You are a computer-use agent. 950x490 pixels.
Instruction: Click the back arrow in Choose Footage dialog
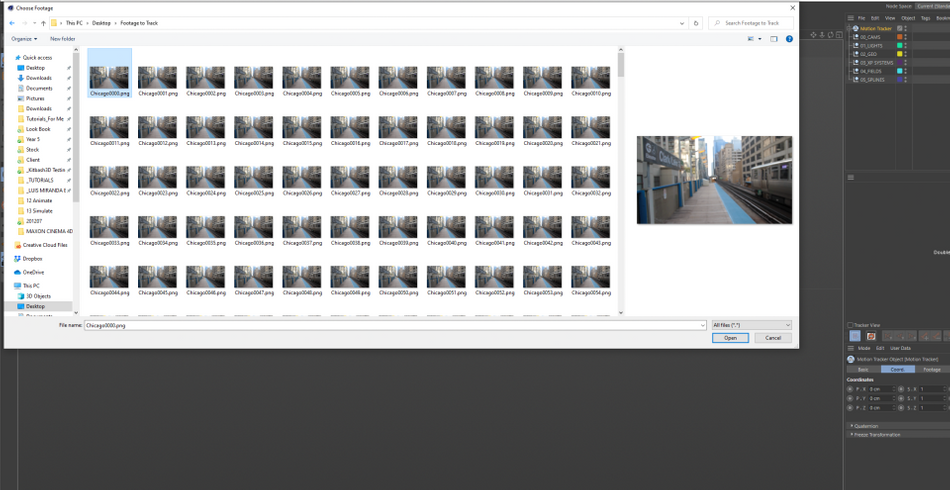[12, 23]
